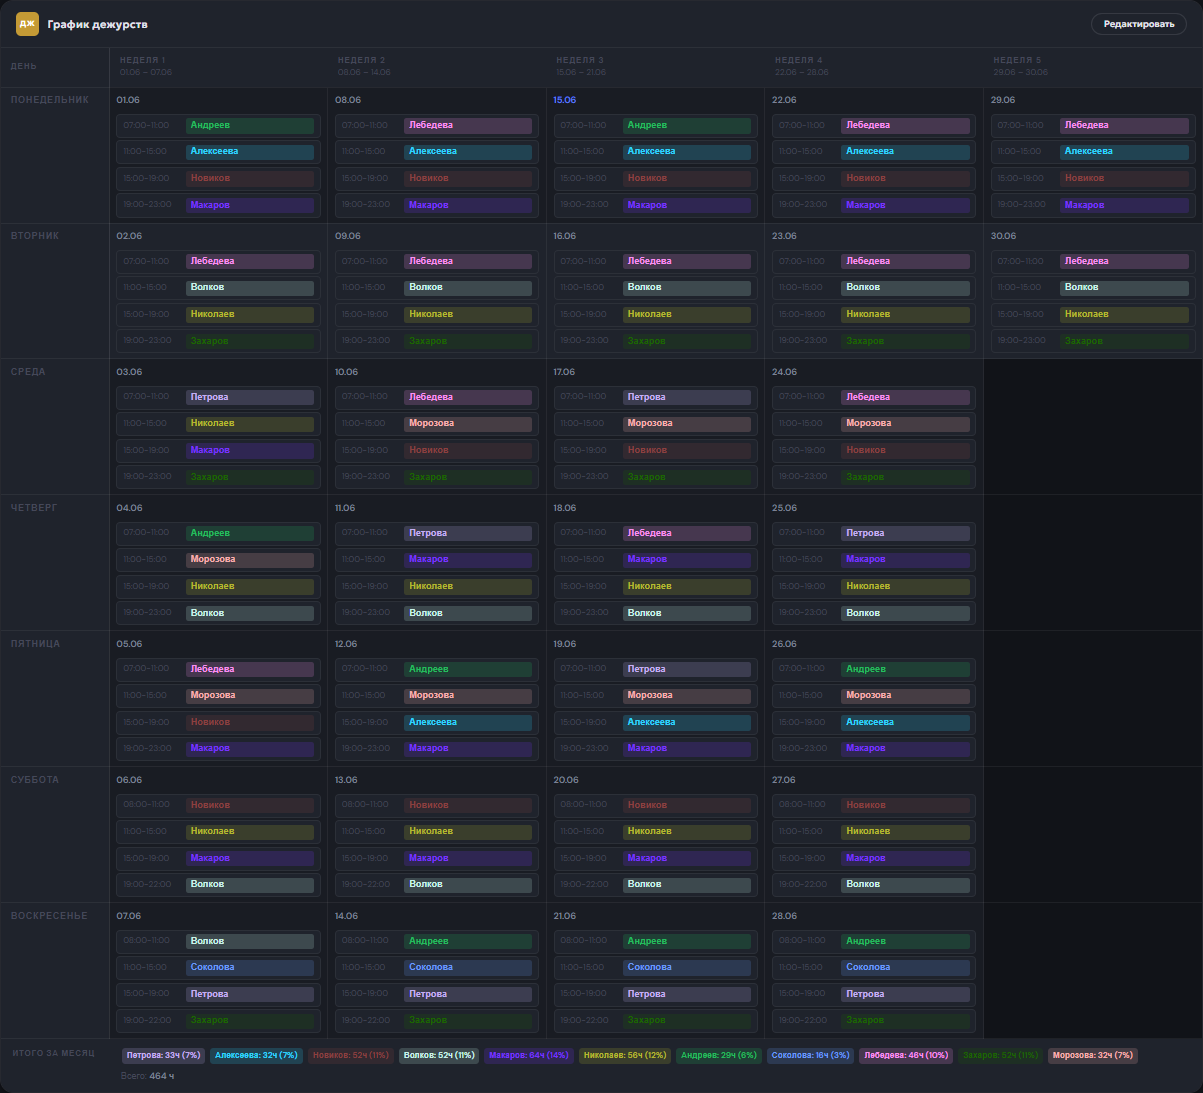Choose the Морозова 32ч summary chip

coord(1093,1055)
